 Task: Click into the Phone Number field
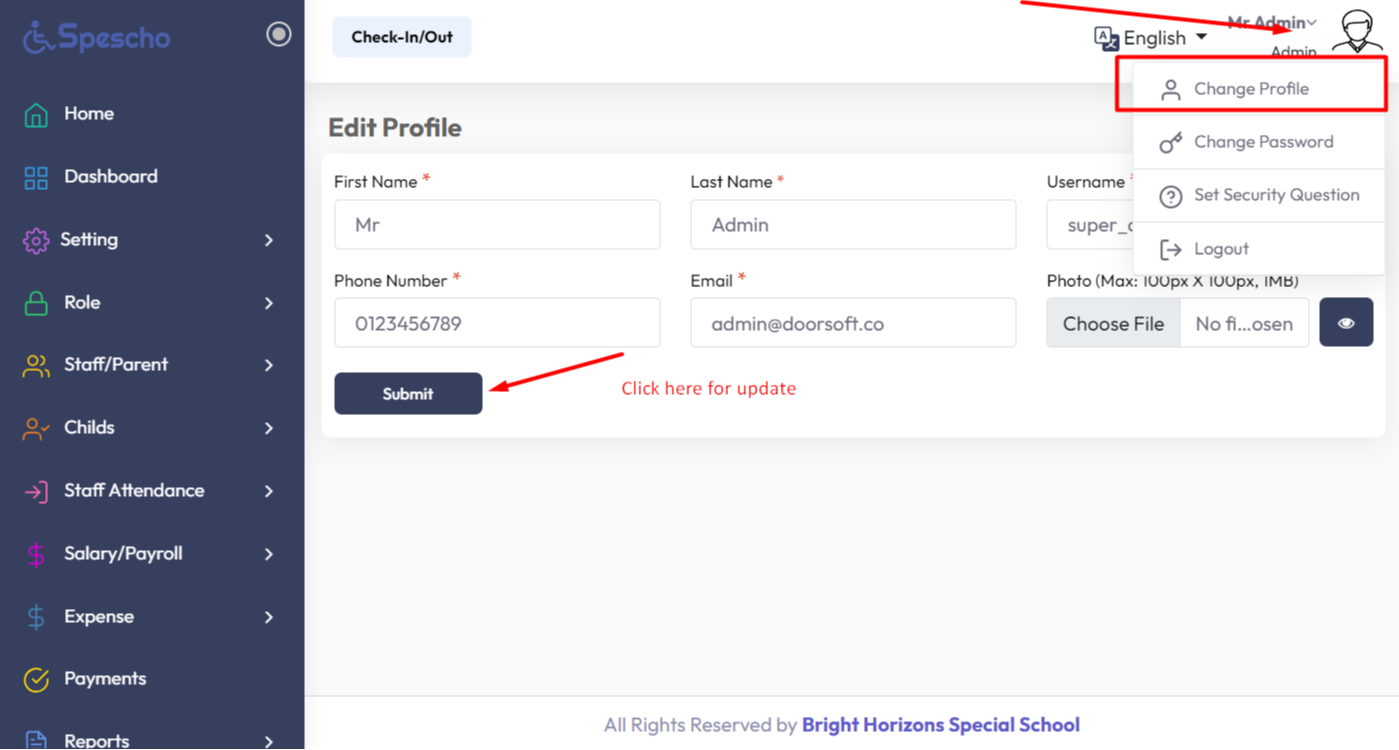pyautogui.click(x=497, y=323)
